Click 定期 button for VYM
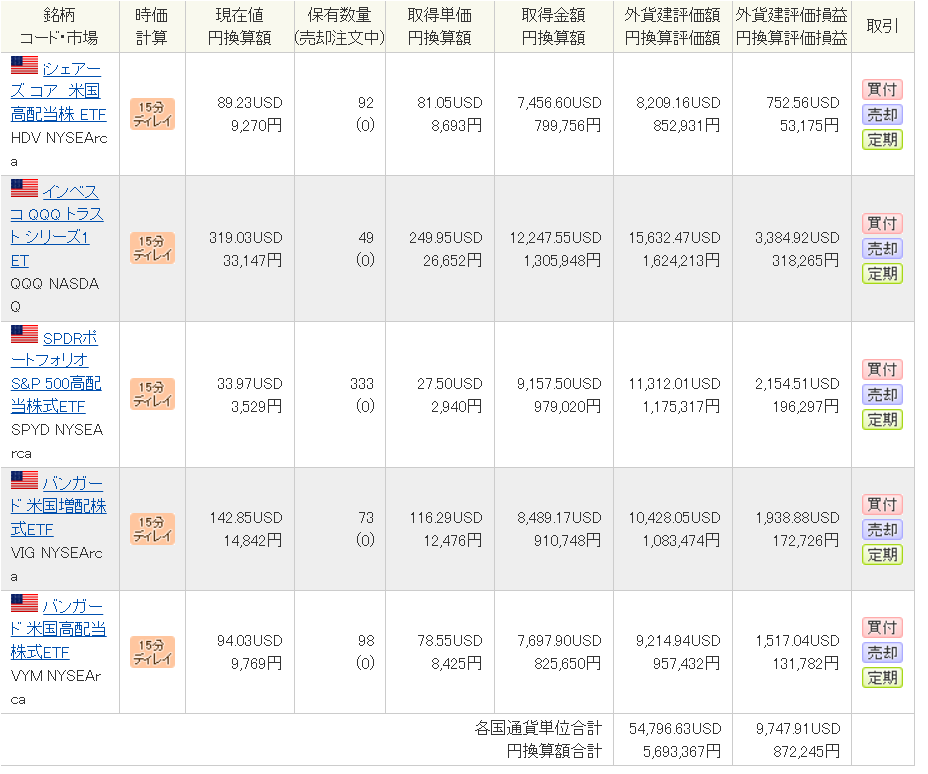 pos(882,678)
